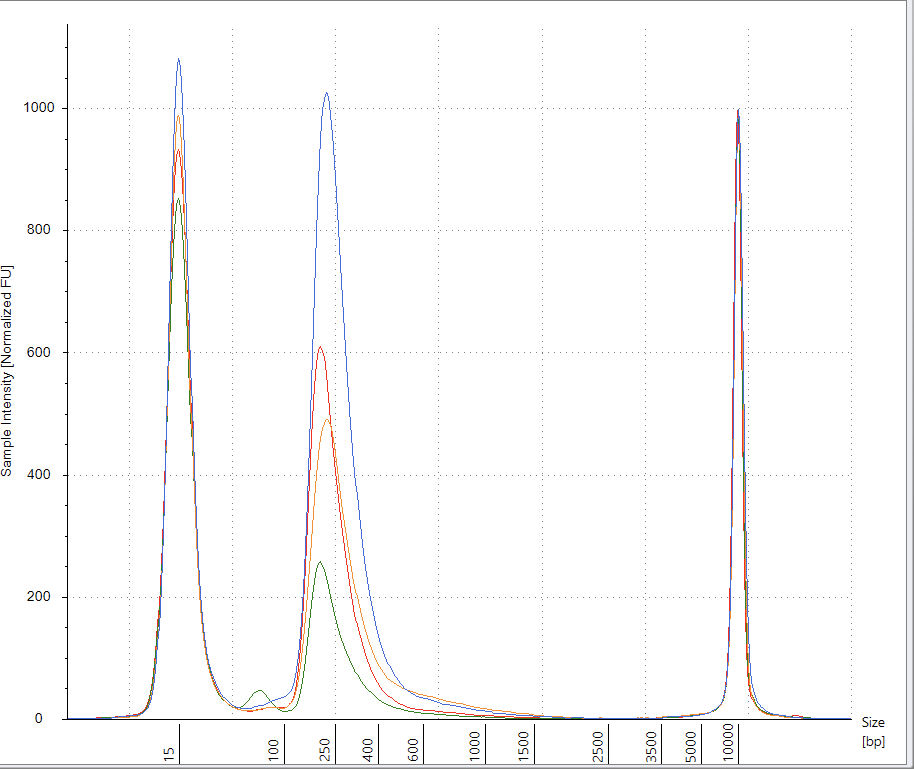Viewport: 914px width, 769px height.
Task: Select the orange trace peak near 250 bp
Action: coord(327,420)
